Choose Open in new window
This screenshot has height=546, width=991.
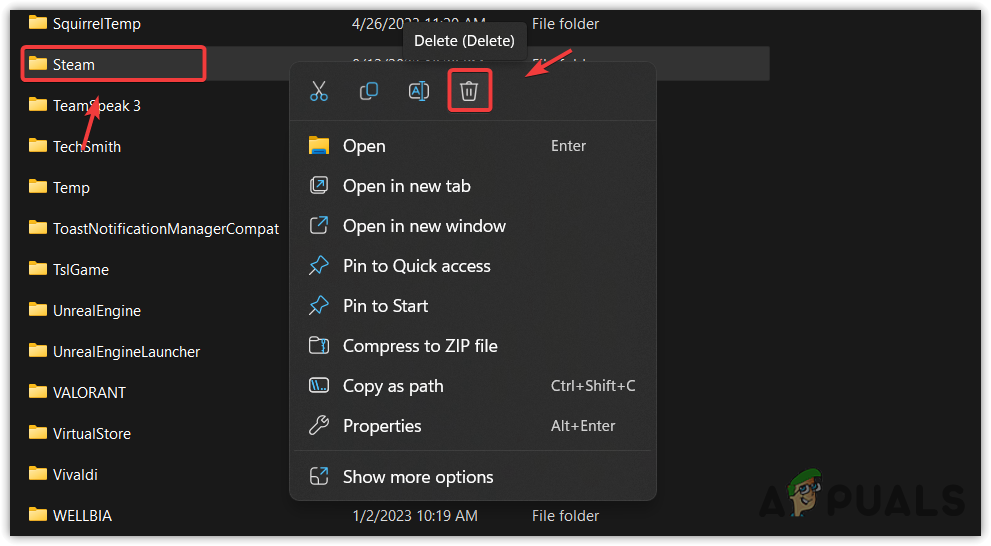(x=424, y=226)
